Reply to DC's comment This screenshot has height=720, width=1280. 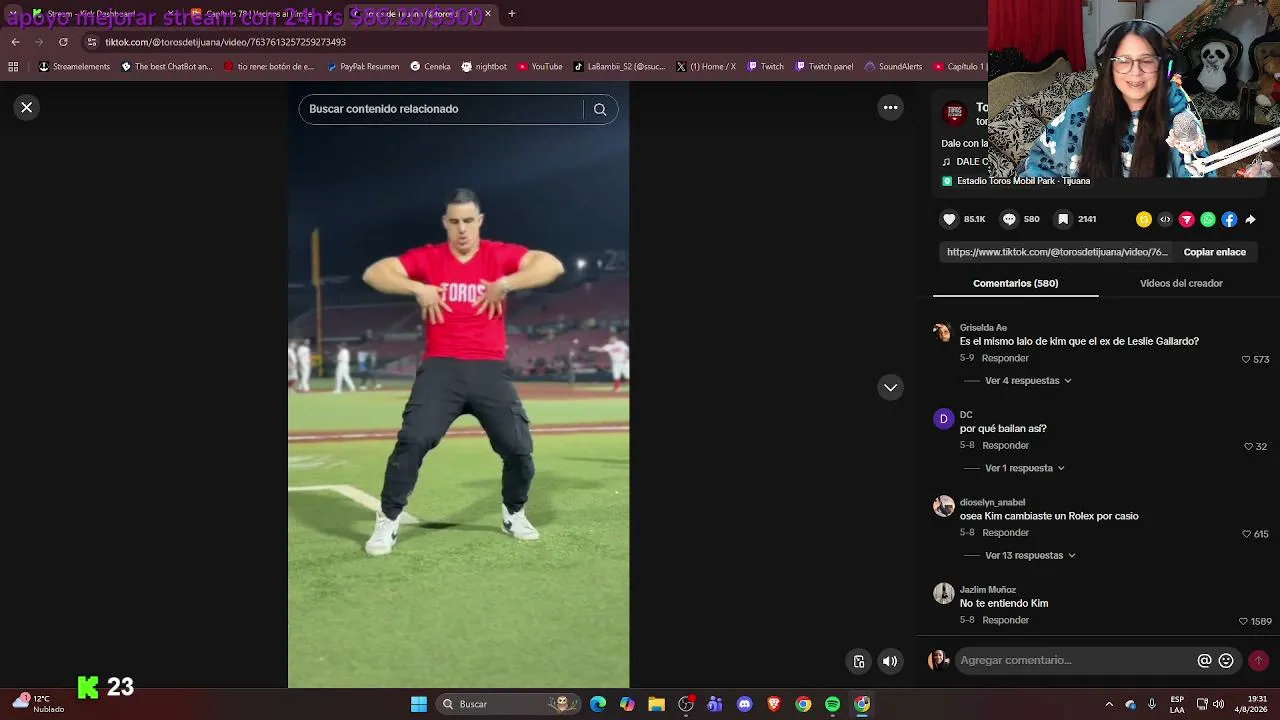point(1005,445)
